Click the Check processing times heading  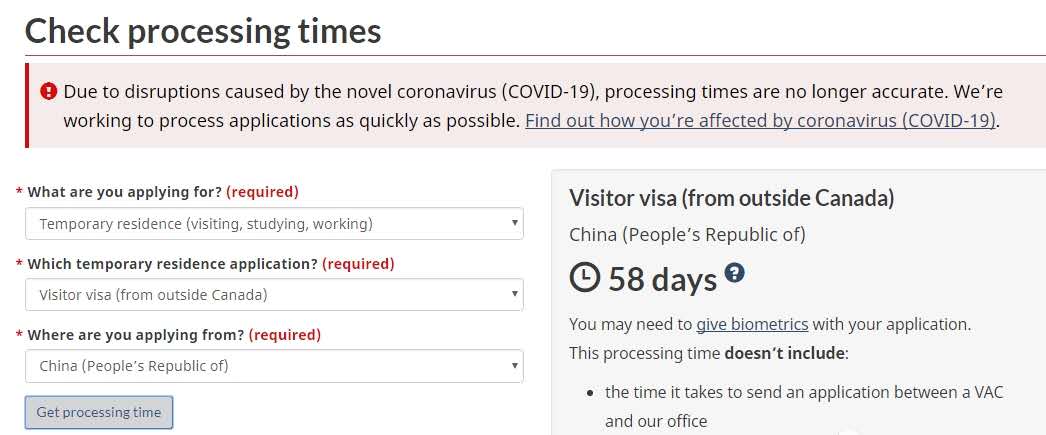(203, 31)
